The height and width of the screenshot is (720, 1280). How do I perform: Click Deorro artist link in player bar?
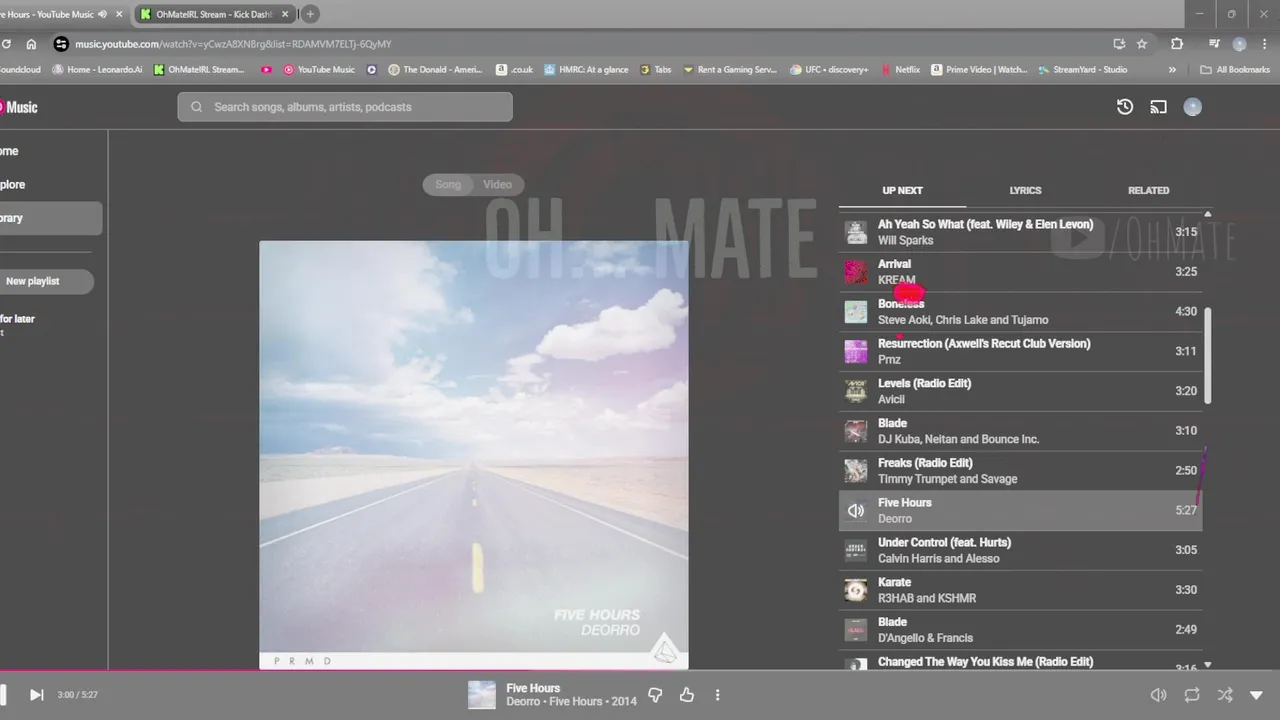[523, 701]
